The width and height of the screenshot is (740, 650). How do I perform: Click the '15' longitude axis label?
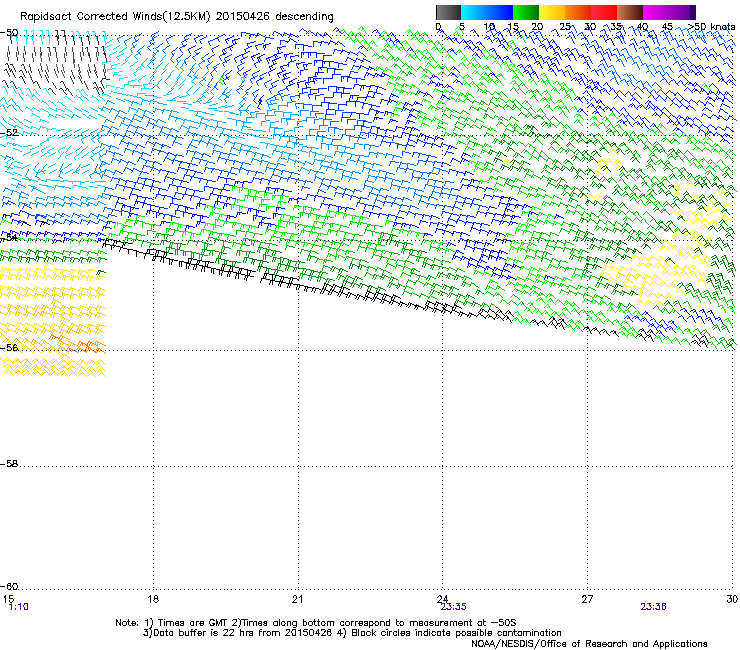coord(8,599)
